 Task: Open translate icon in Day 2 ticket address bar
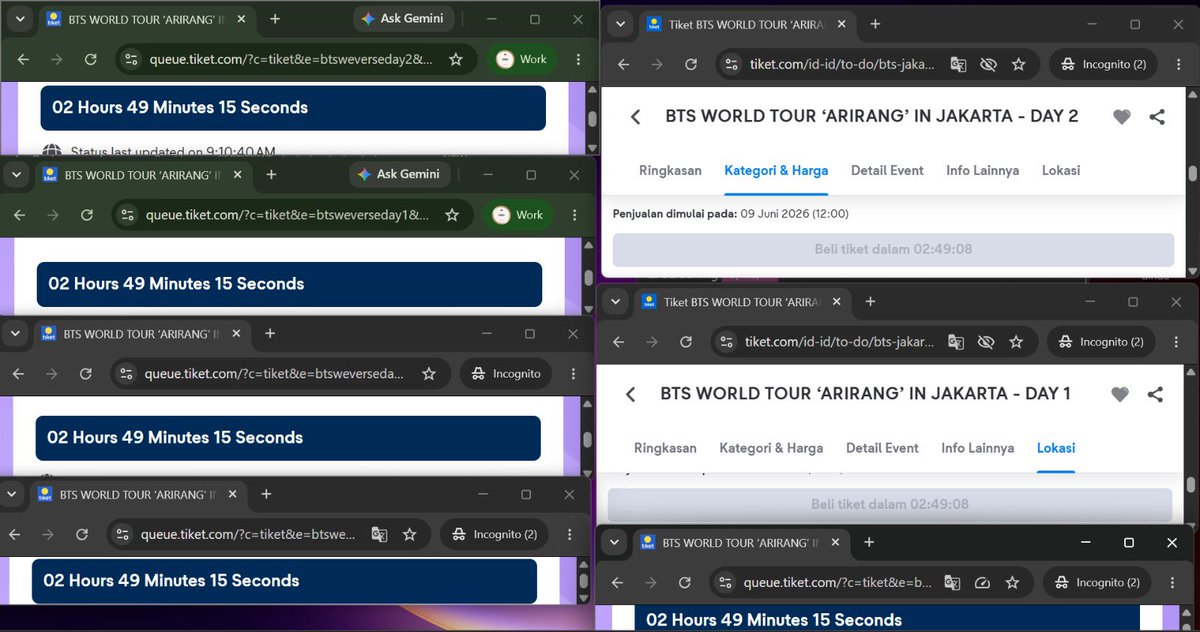tap(958, 65)
